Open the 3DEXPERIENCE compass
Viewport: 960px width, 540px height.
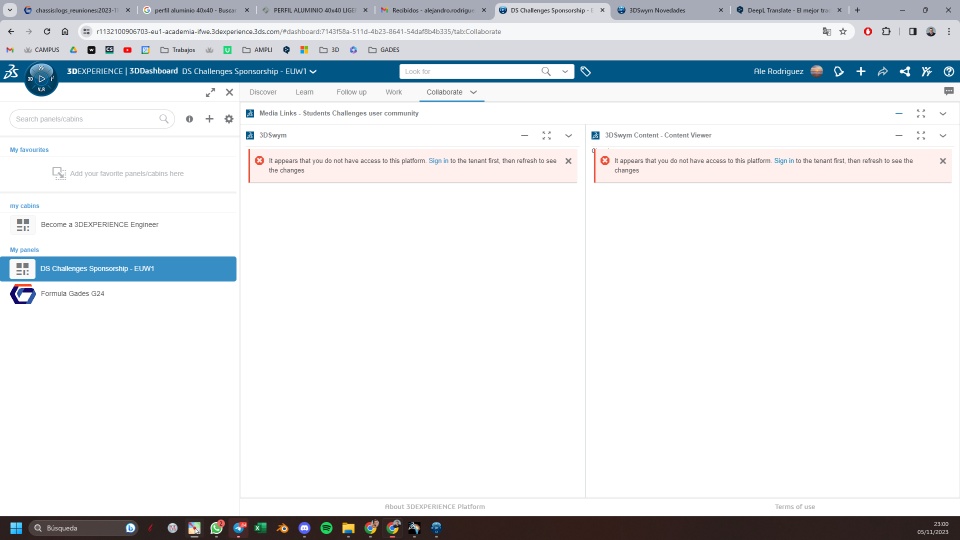pyautogui.click(x=41, y=78)
